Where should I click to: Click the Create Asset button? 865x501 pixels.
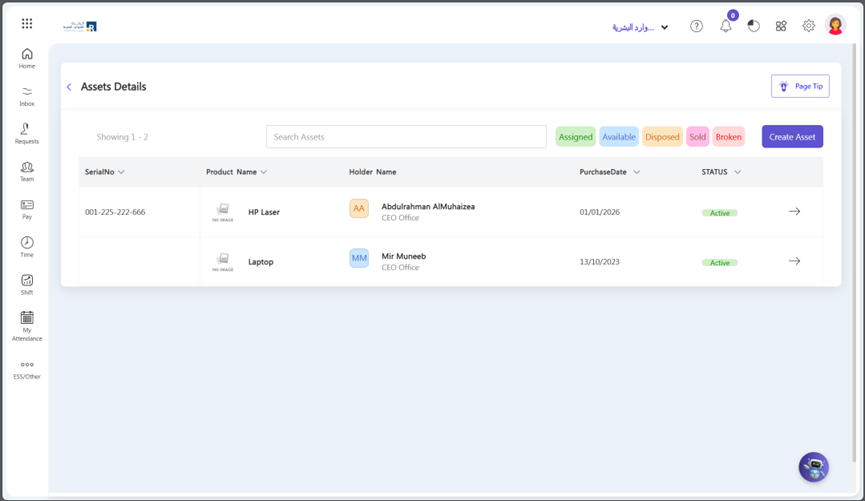click(x=792, y=137)
